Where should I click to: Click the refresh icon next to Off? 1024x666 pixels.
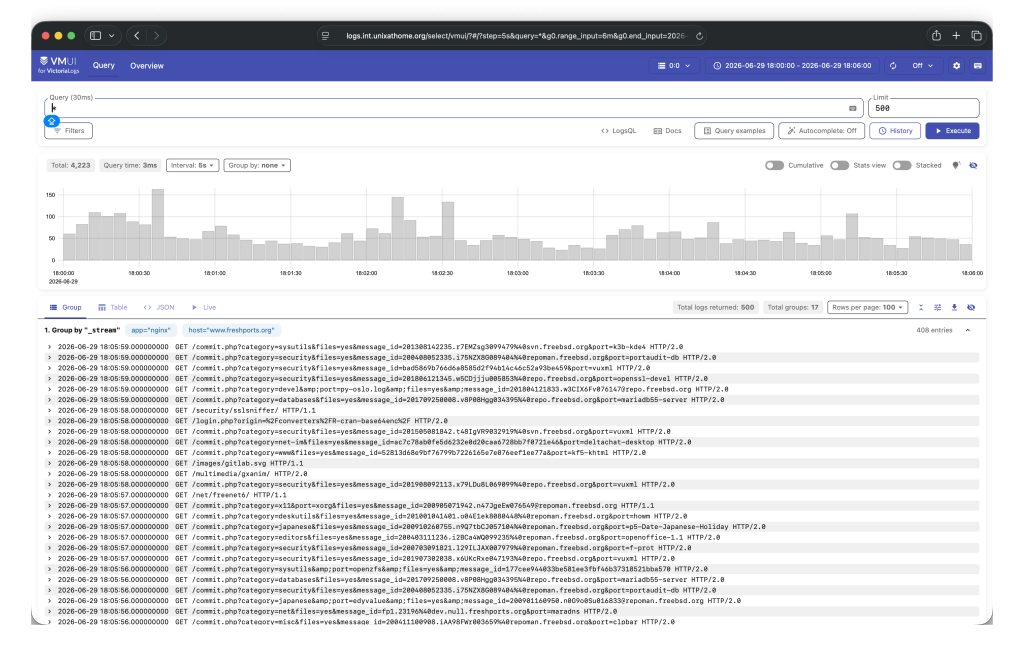pyautogui.click(x=893, y=66)
